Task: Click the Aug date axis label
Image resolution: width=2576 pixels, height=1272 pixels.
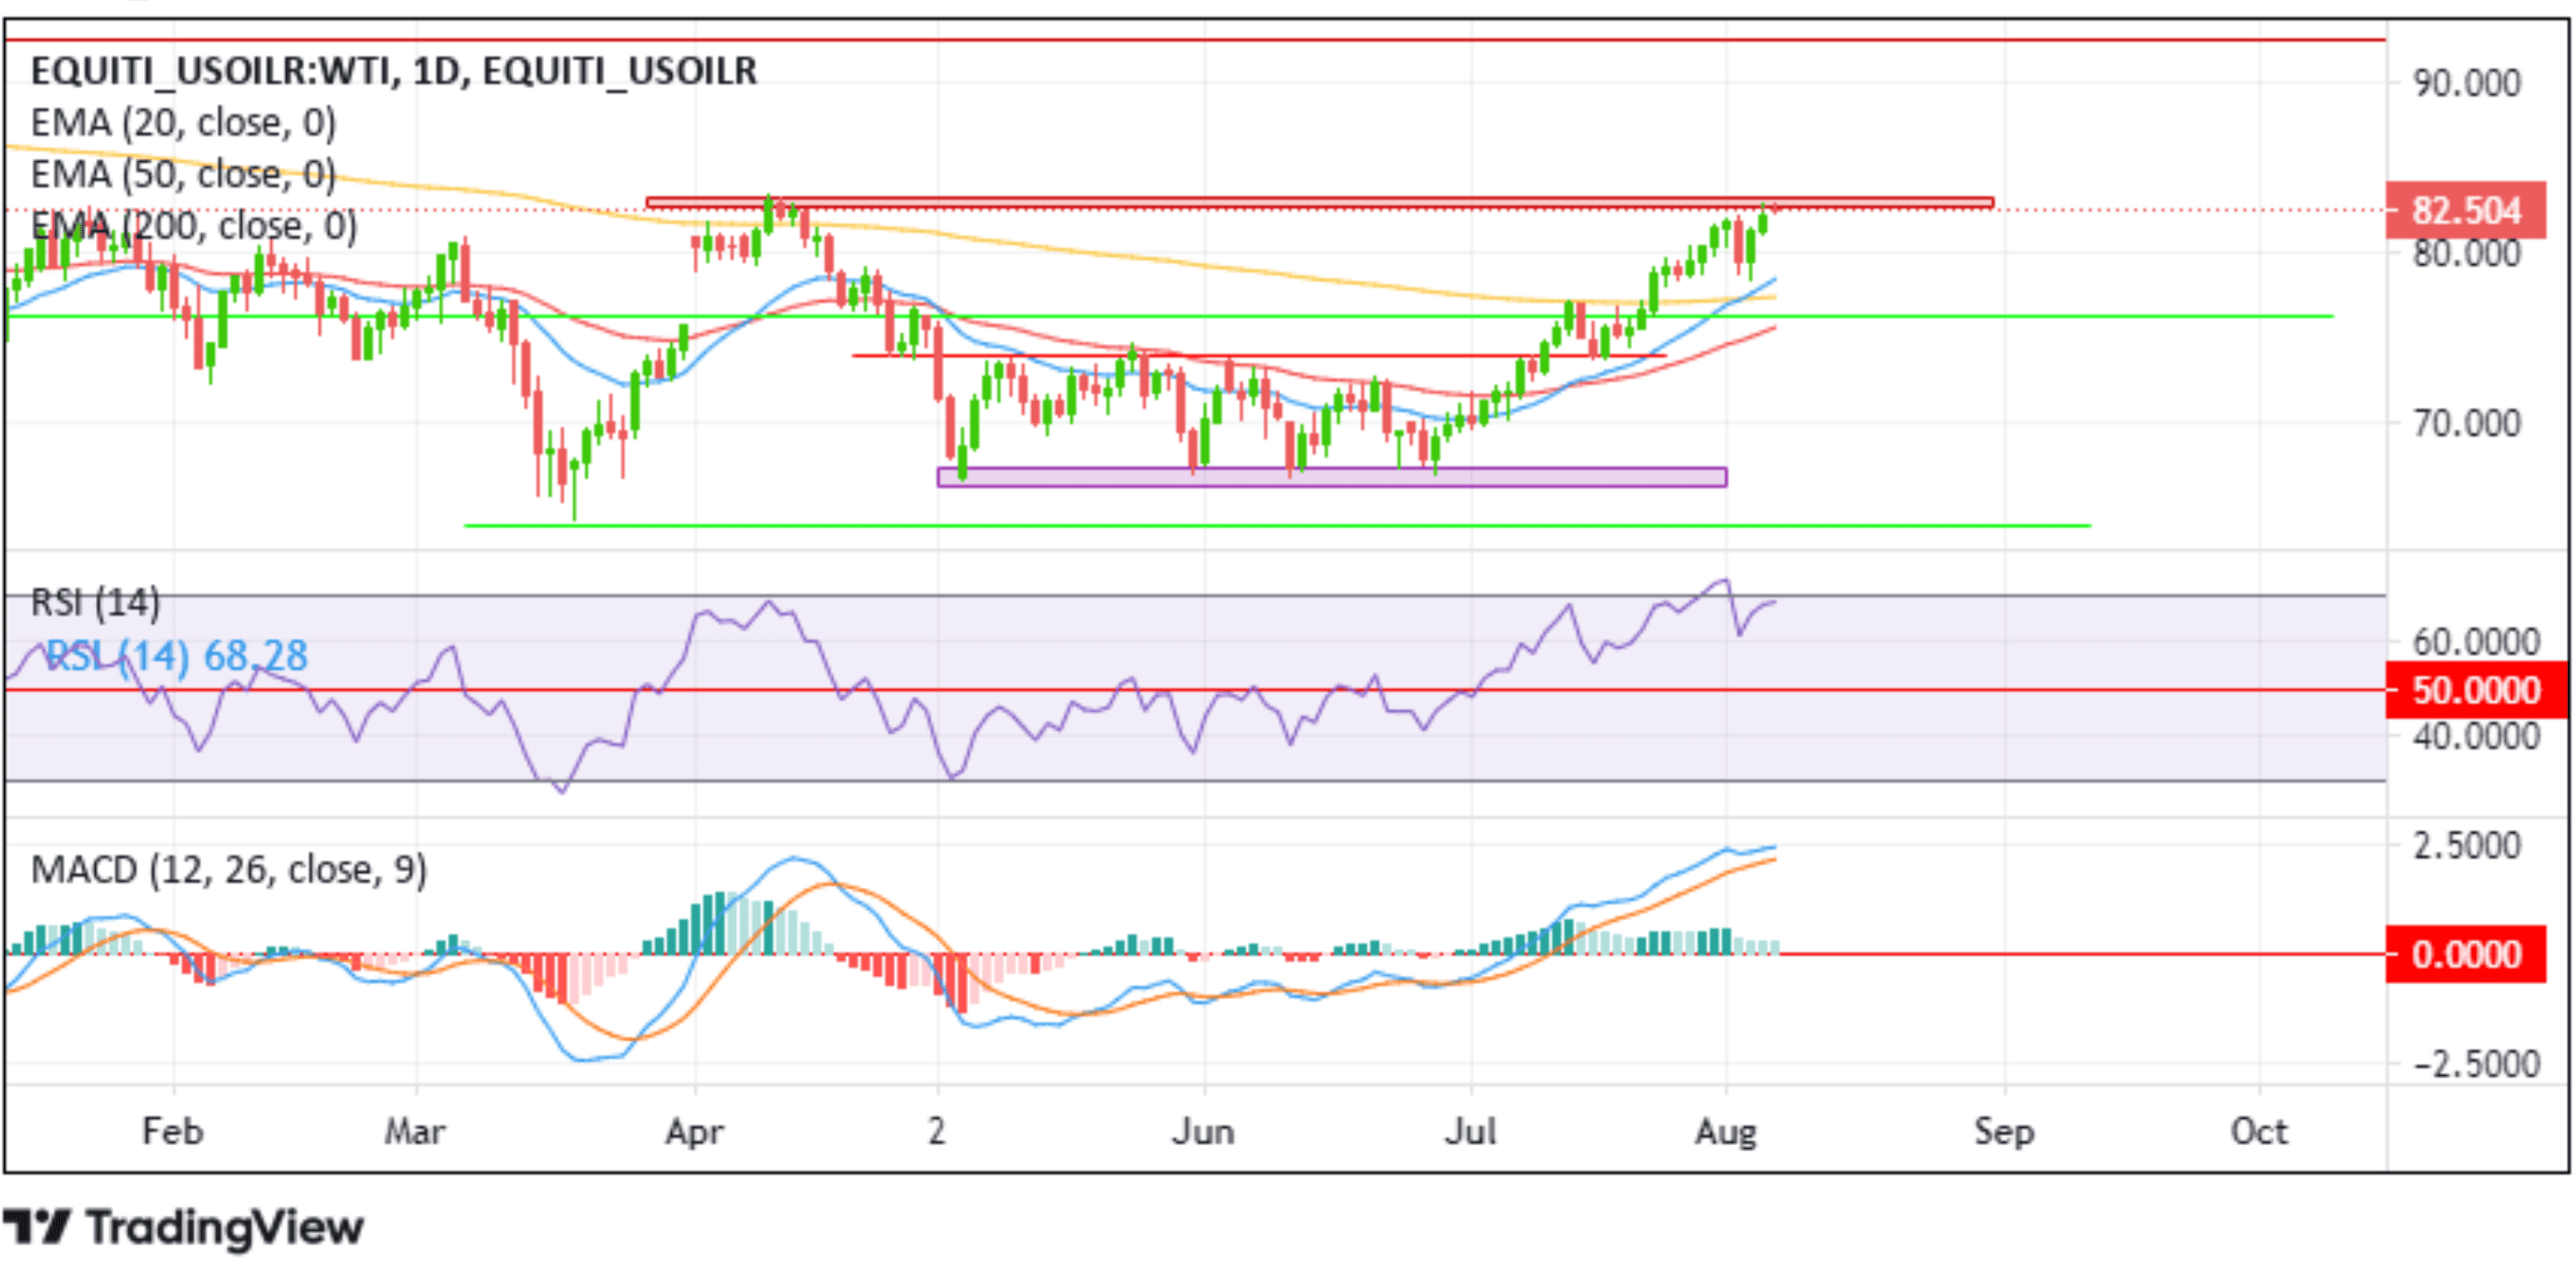Action: click(1725, 1132)
